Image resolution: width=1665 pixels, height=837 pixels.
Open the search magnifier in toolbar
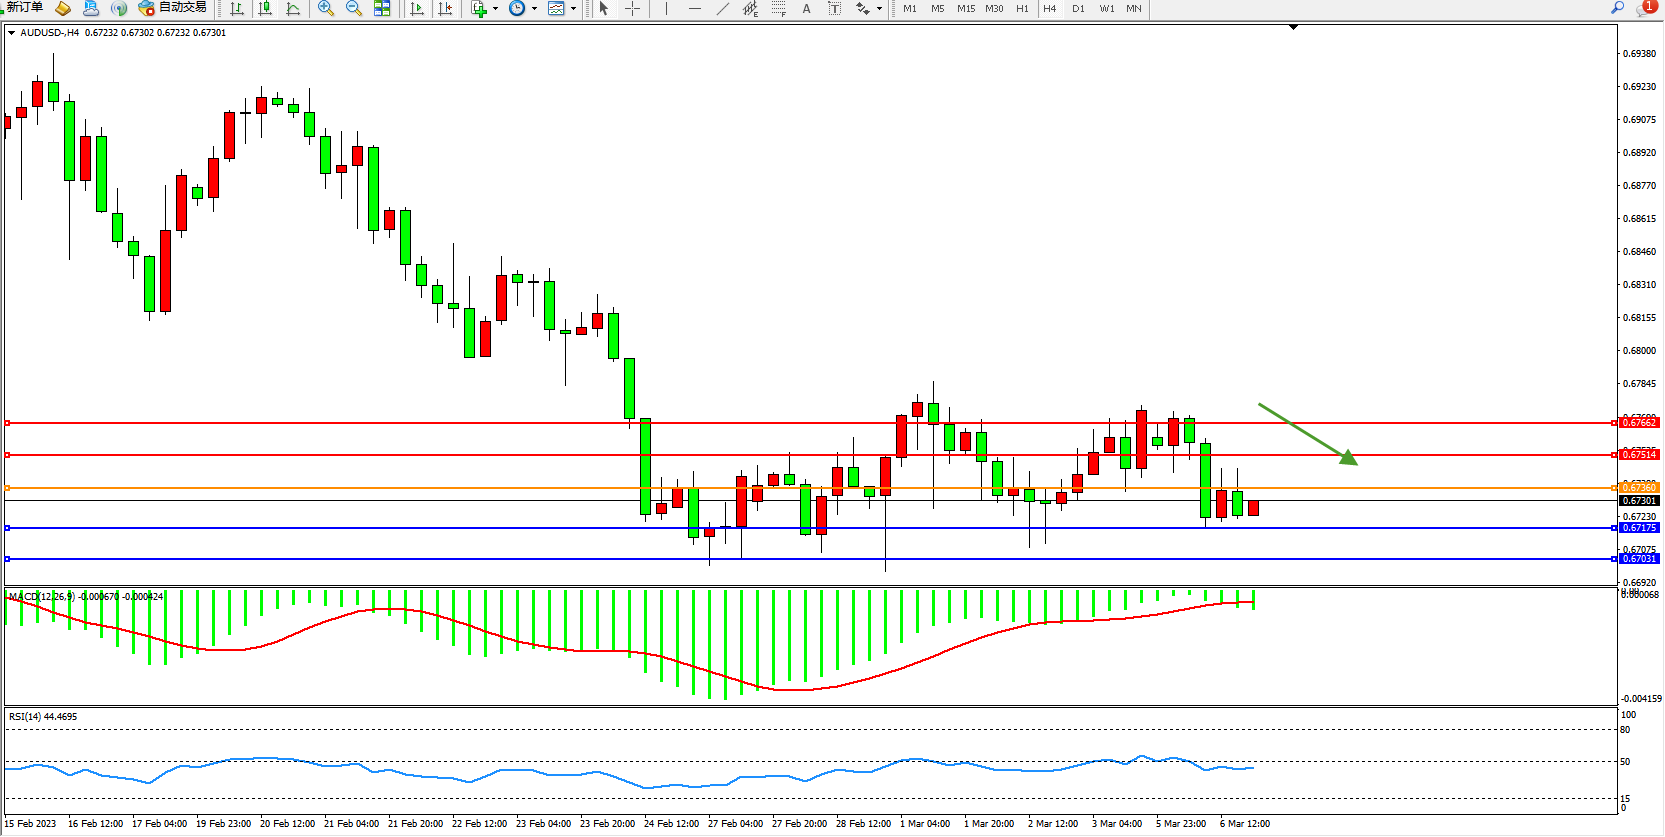(1617, 8)
